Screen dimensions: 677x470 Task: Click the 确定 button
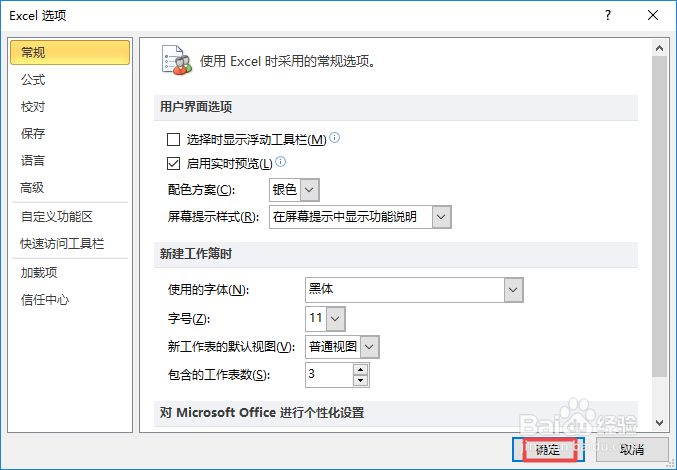click(548, 450)
